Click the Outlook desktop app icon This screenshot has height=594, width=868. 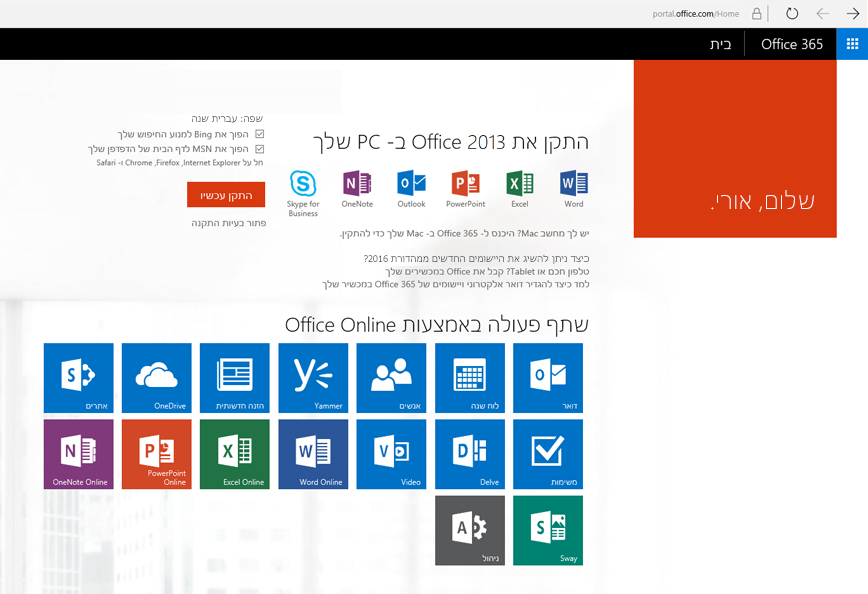(x=411, y=184)
